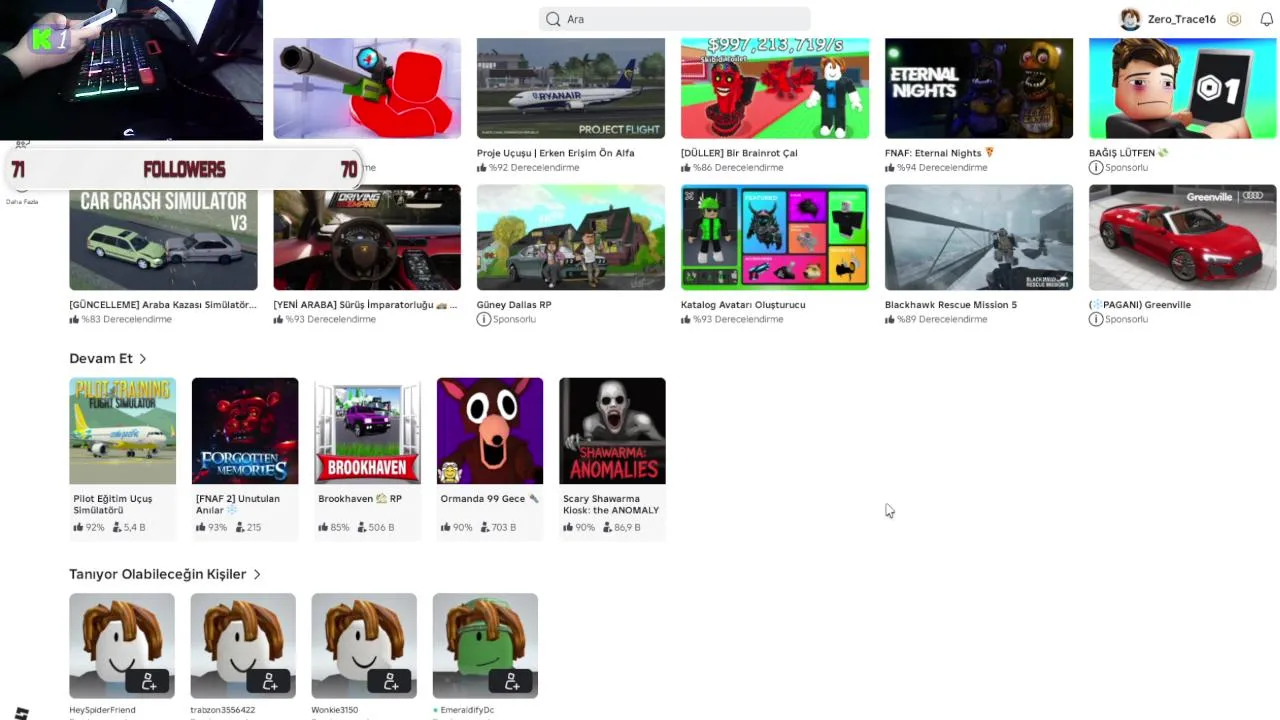The width and height of the screenshot is (1280, 720).
Task: Click Sponsorlu info icon under Güney Dallas
Action: pos(484,319)
